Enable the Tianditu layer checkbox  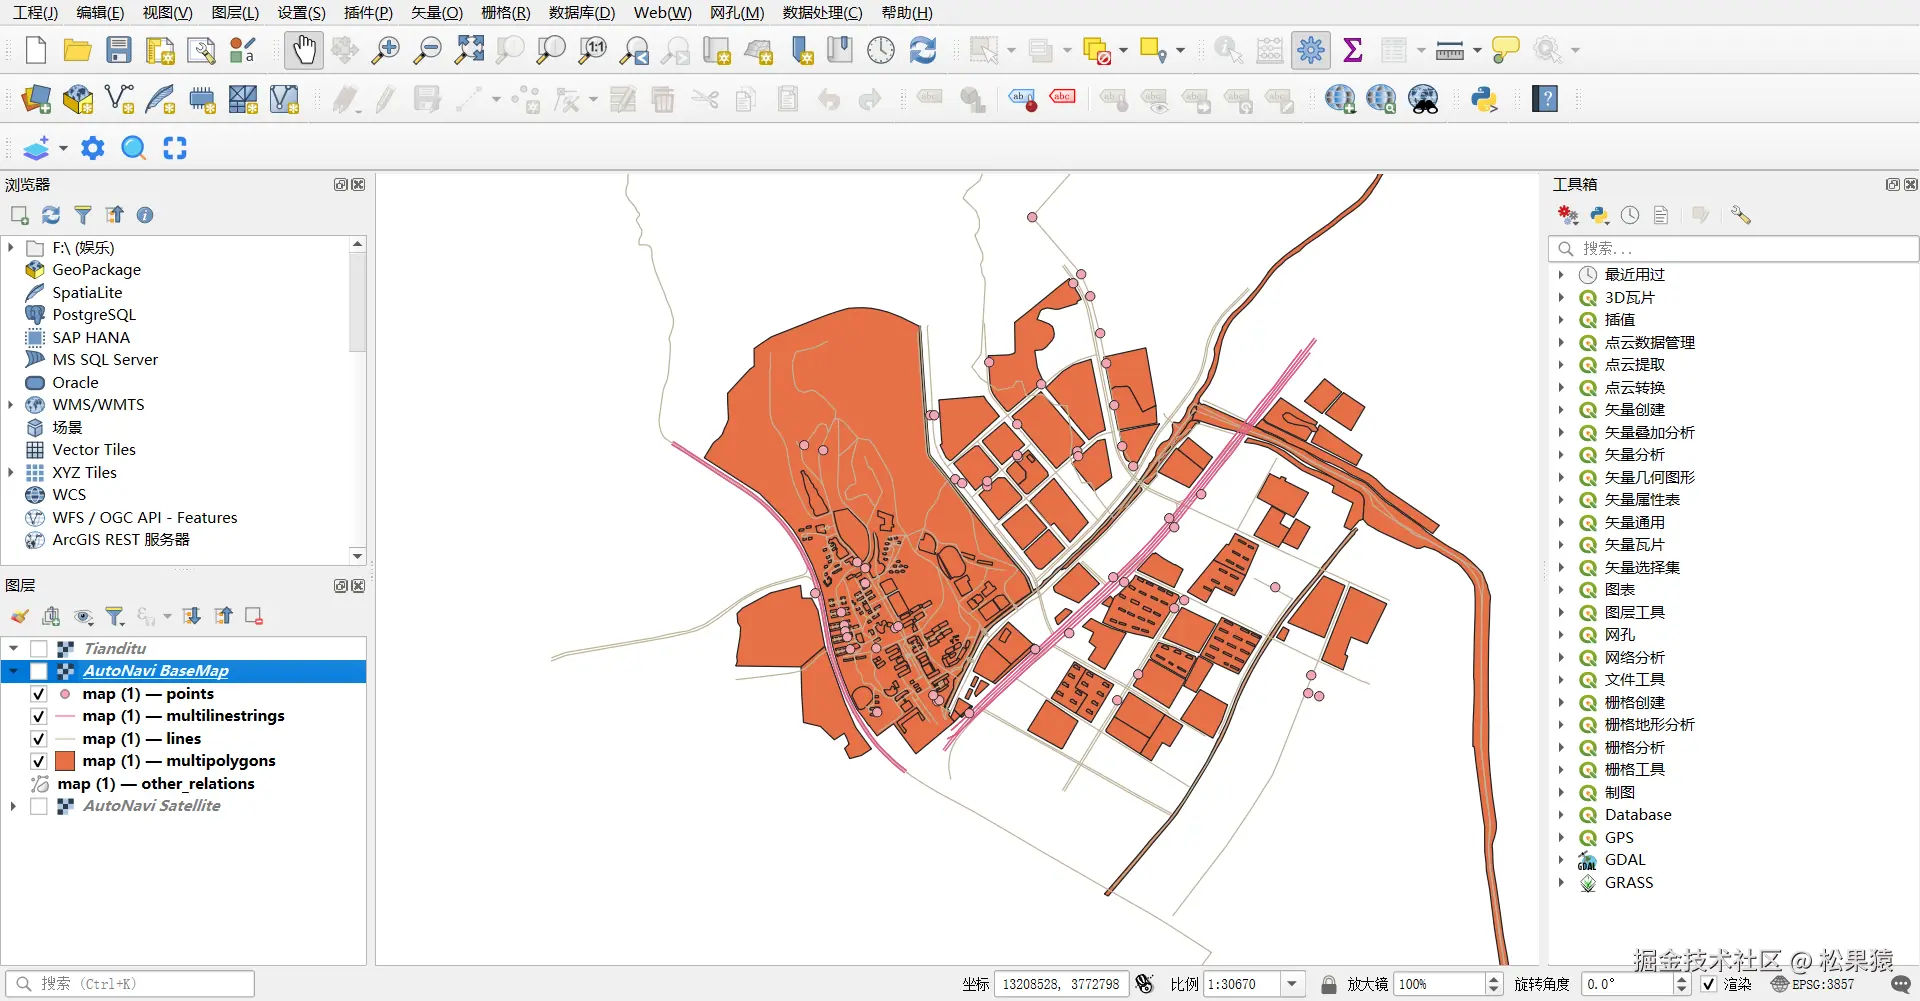coord(39,649)
